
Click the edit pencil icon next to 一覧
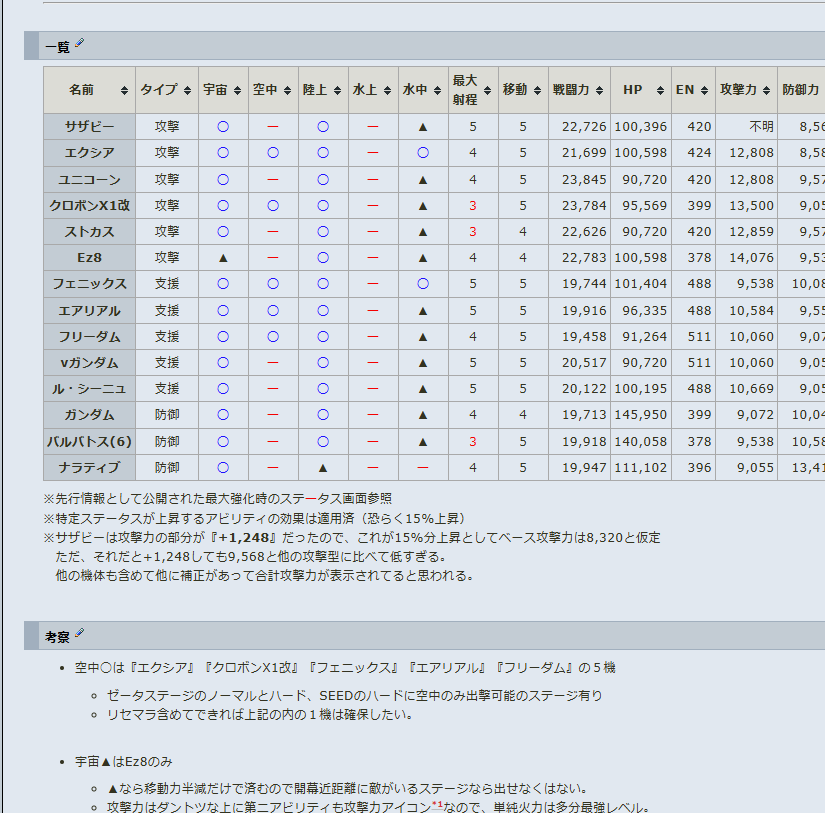click(x=79, y=43)
